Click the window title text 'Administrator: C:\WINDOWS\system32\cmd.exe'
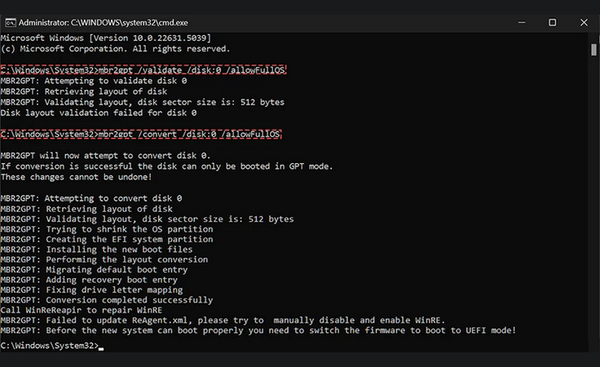 point(103,23)
